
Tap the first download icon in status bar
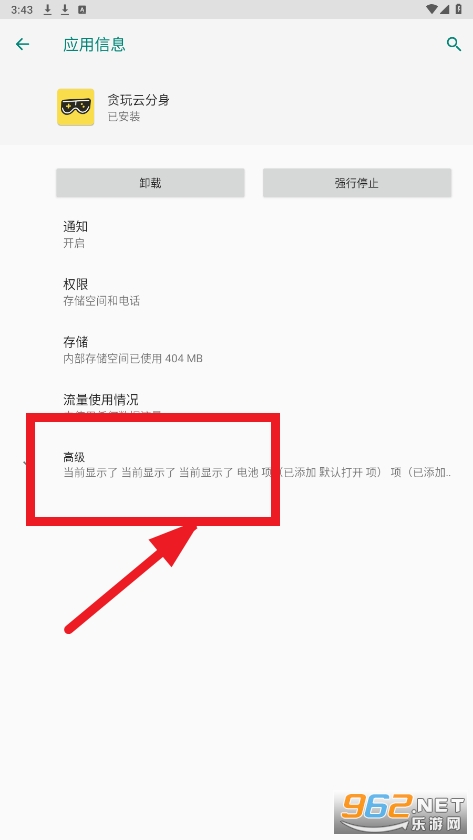pyautogui.click(x=48, y=9)
